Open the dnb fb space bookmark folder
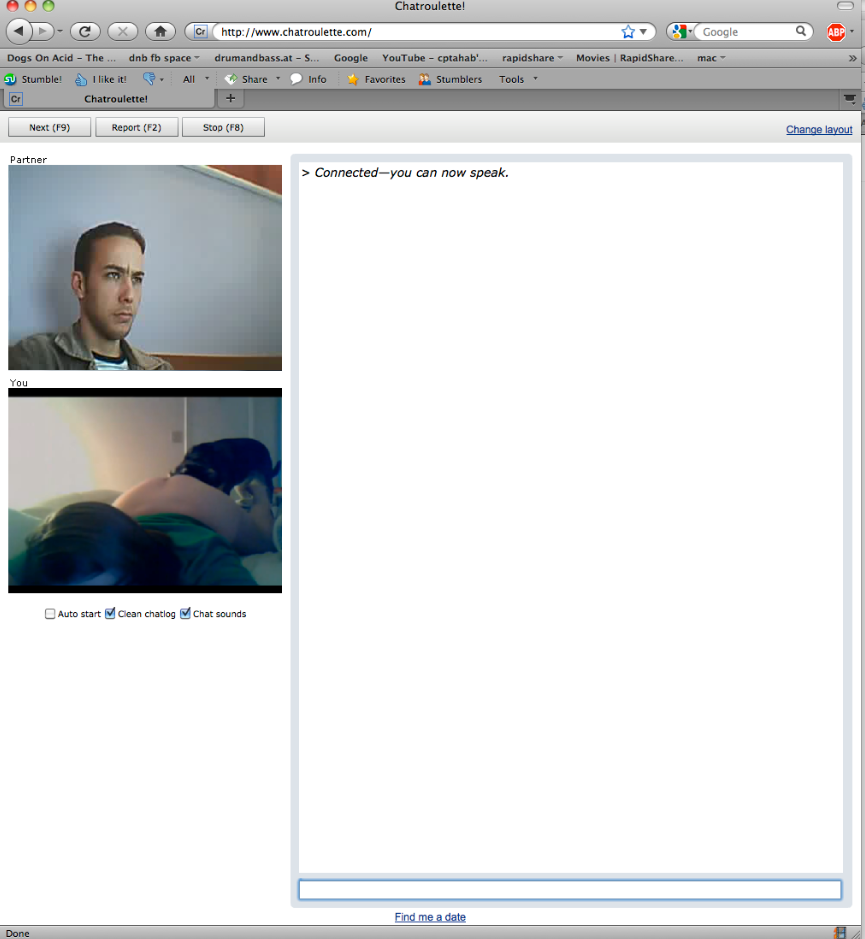This screenshot has height=939, width=865. pyautogui.click(x=164, y=58)
